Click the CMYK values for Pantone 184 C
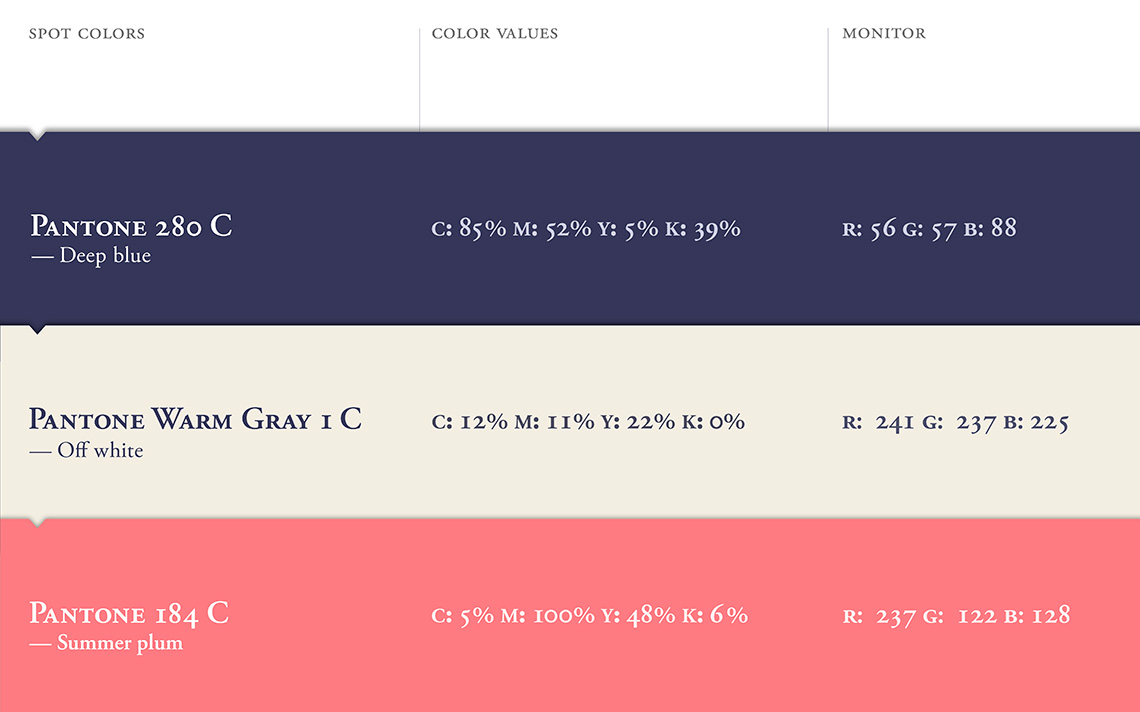The width and height of the screenshot is (1140, 712). click(589, 616)
